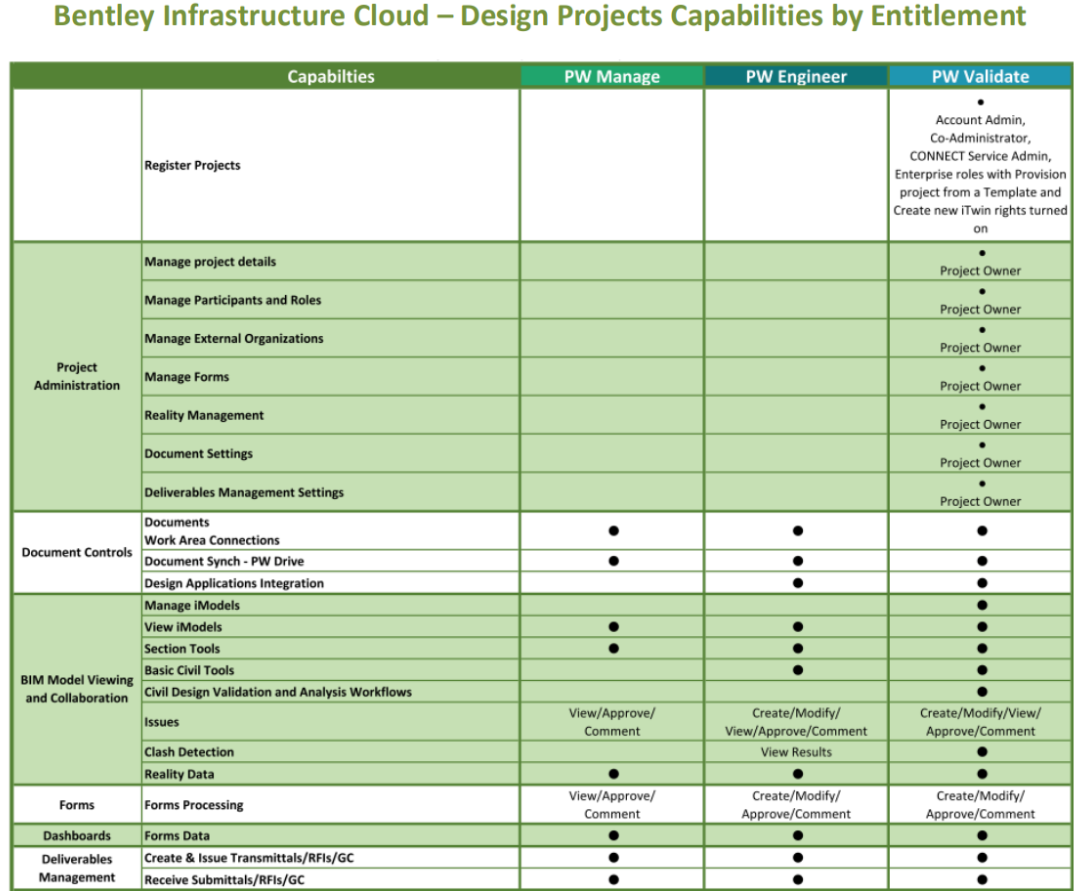
Task: Click PW Validate Issues cell Create/Modify/View/Approve/Comment
Action: [x=980, y=722]
